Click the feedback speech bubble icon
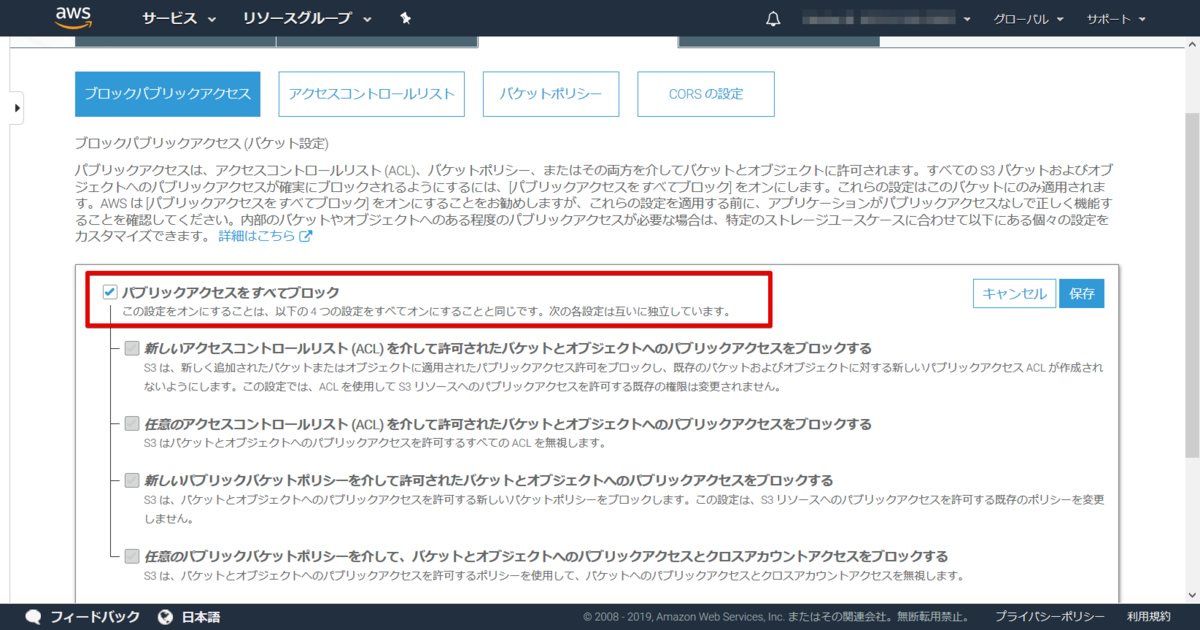This screenshot has height=630, width=1200. click(x=33, y=617)
